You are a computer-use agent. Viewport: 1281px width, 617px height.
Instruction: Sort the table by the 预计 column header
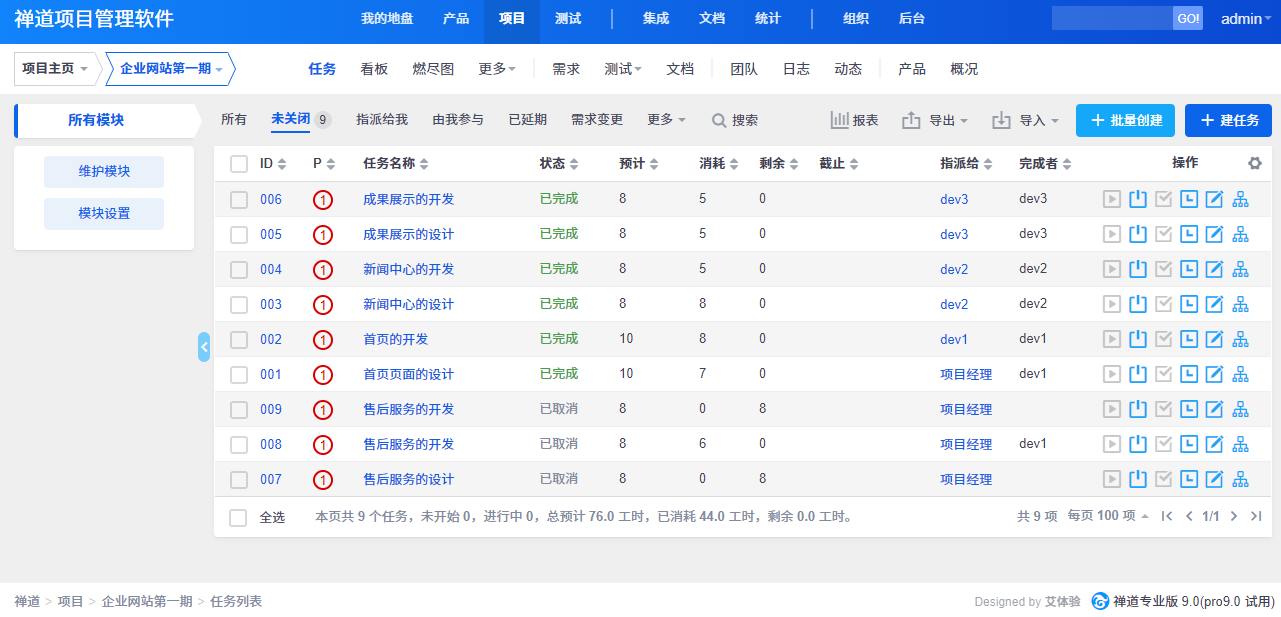(637, 164)
